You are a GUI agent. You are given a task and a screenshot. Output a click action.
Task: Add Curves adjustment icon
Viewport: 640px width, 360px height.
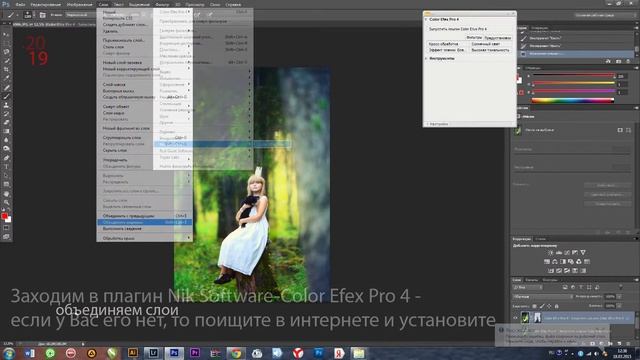(567, 253)
